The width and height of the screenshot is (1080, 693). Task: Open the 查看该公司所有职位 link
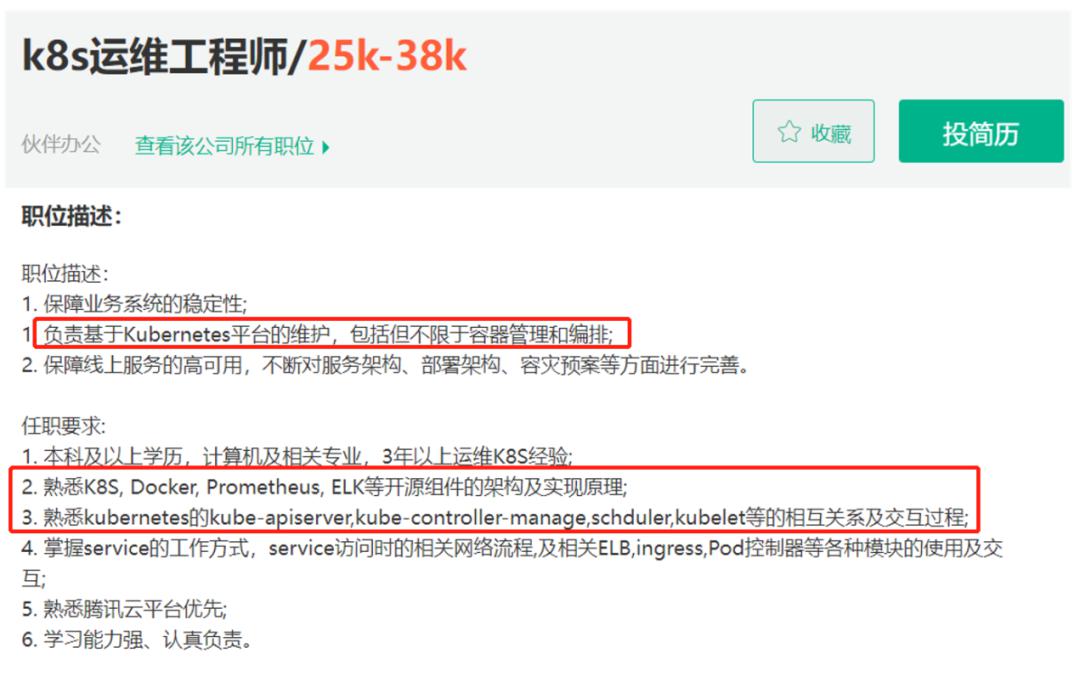coord(225,146)
